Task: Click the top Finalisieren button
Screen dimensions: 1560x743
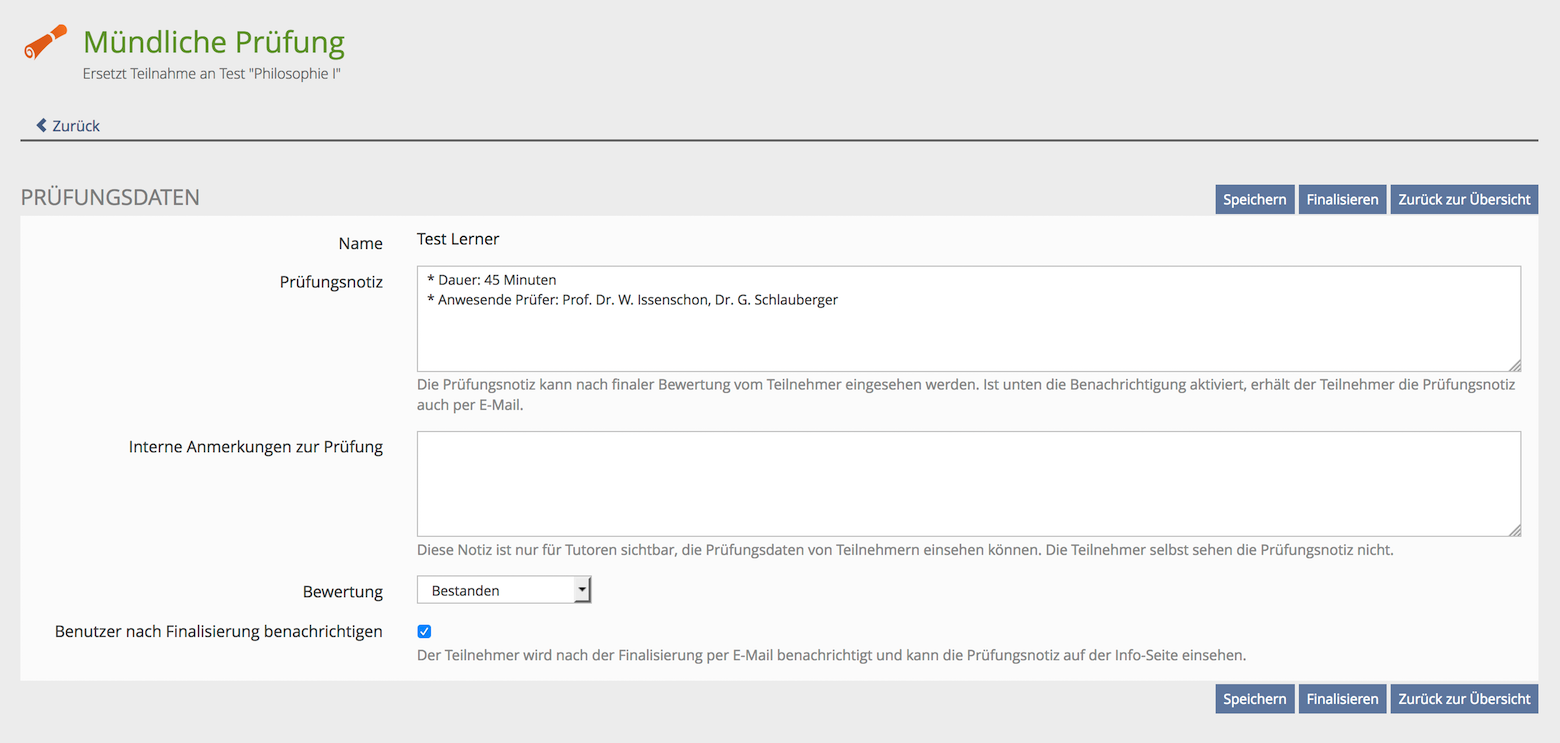Action: pyautogui.click(x=1342, y=199)
